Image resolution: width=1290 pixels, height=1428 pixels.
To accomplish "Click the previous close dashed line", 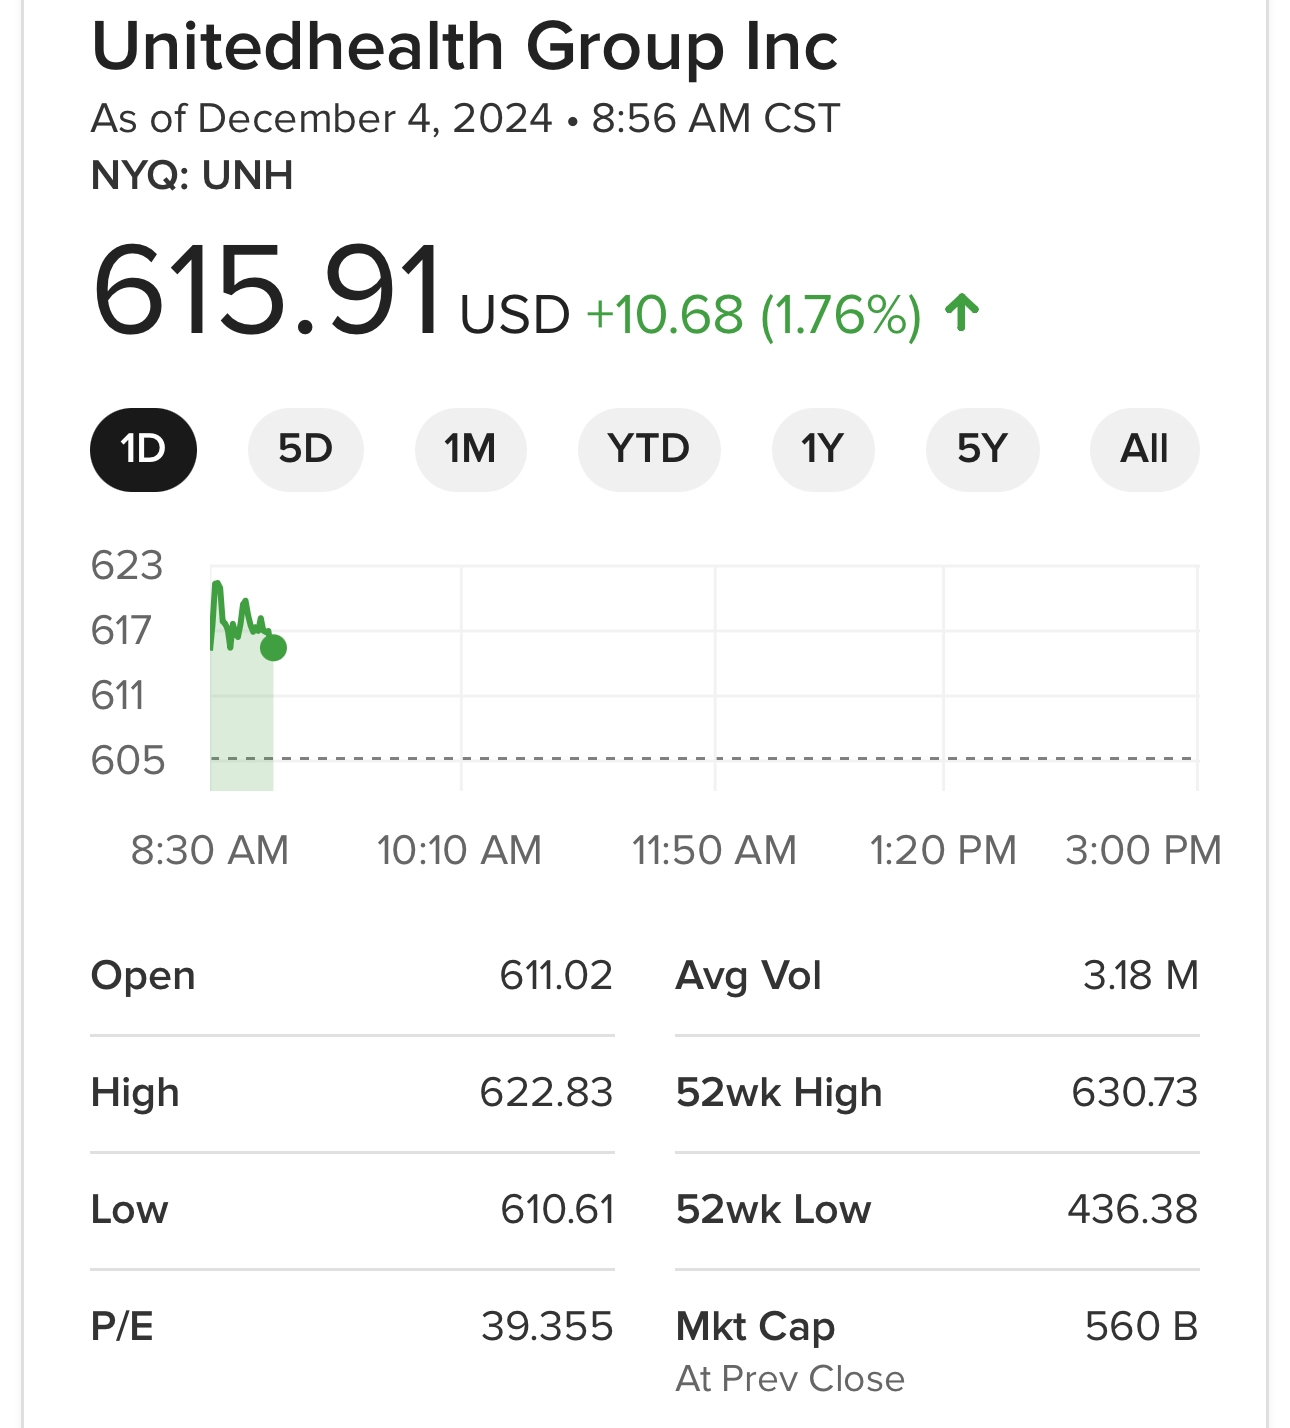I will tap(700, 759).
